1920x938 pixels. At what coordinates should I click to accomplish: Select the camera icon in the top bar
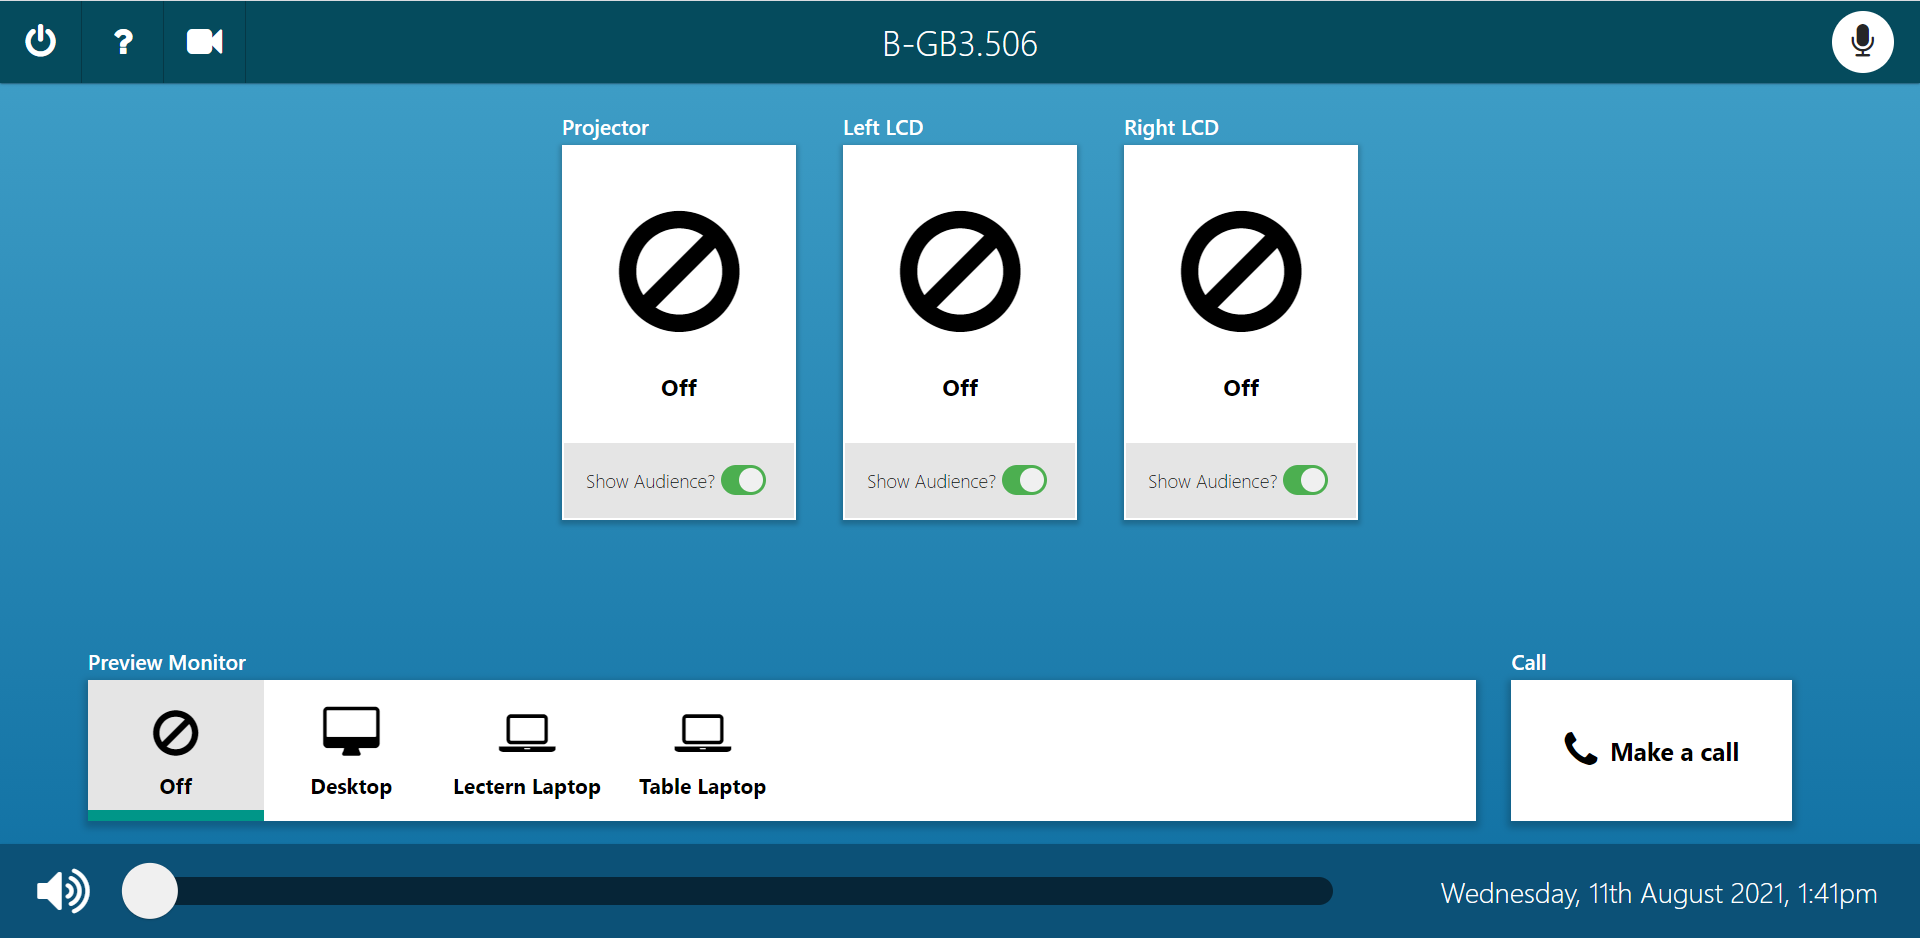(x=204, y=42)
